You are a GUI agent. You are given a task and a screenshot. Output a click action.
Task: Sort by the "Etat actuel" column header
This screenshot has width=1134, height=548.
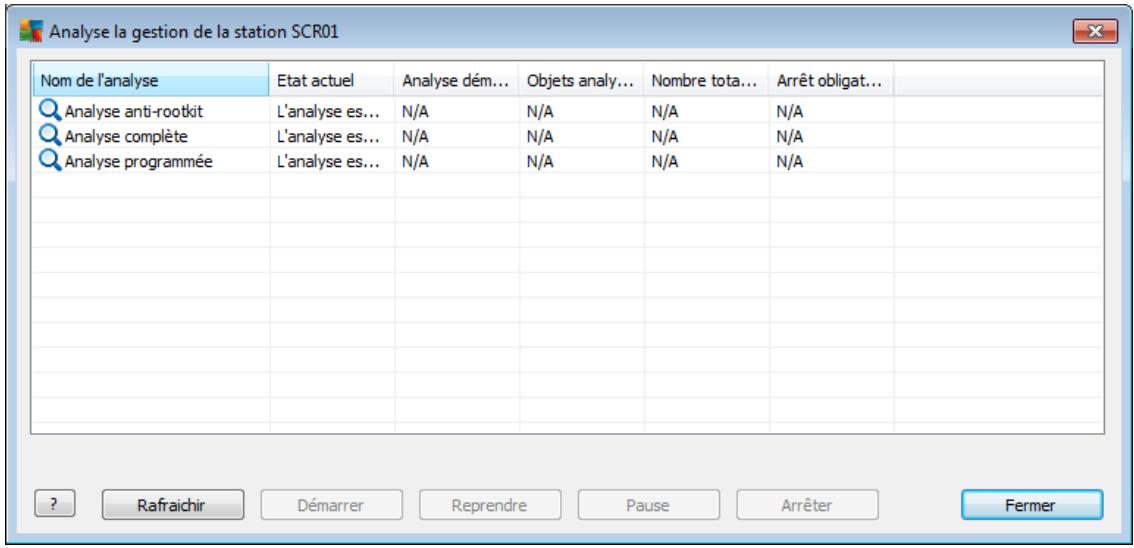pyautogui.click(x=331, y=80)
